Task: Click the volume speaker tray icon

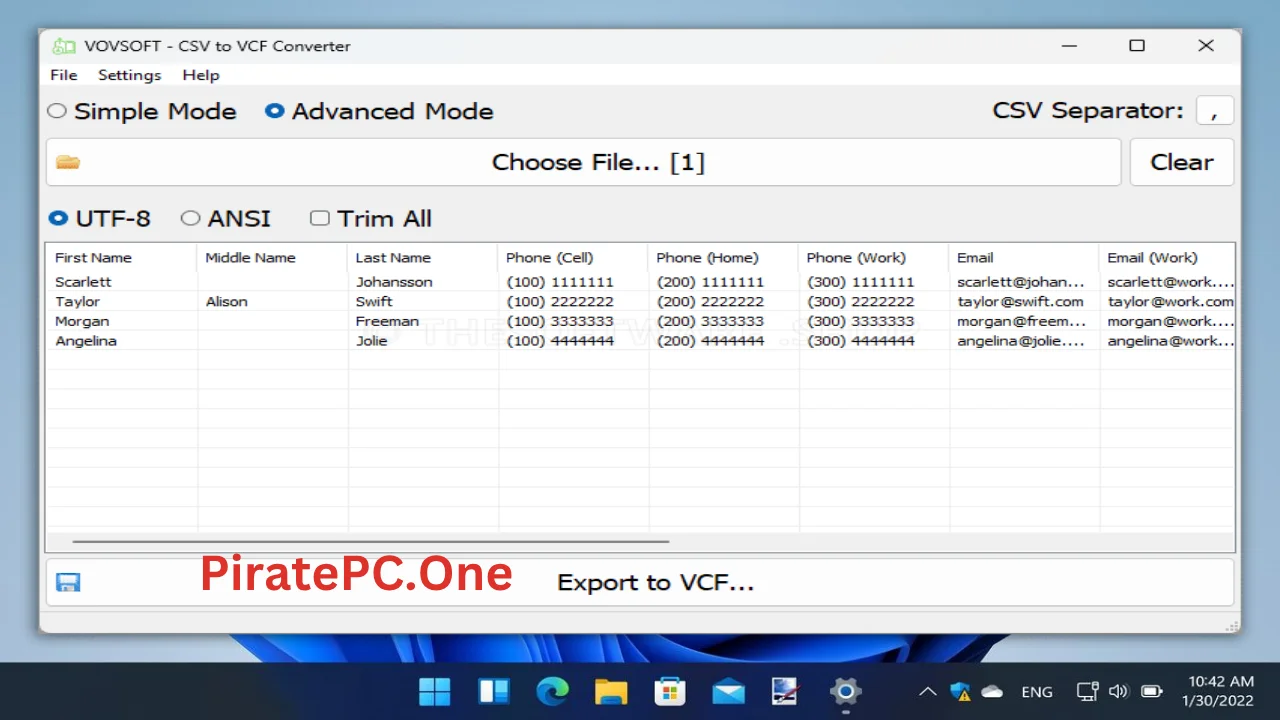Action: tap(1118, 691)
